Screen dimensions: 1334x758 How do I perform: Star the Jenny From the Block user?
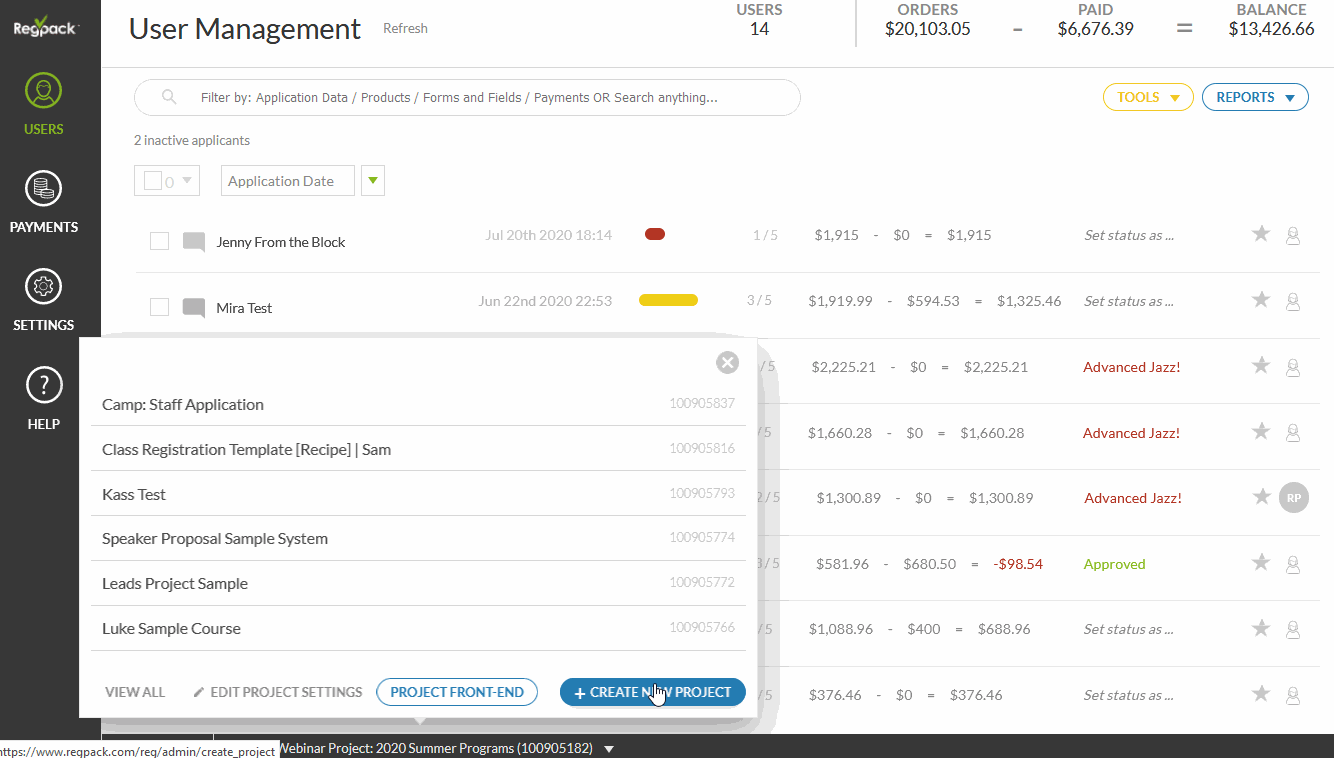point(1261,234)
